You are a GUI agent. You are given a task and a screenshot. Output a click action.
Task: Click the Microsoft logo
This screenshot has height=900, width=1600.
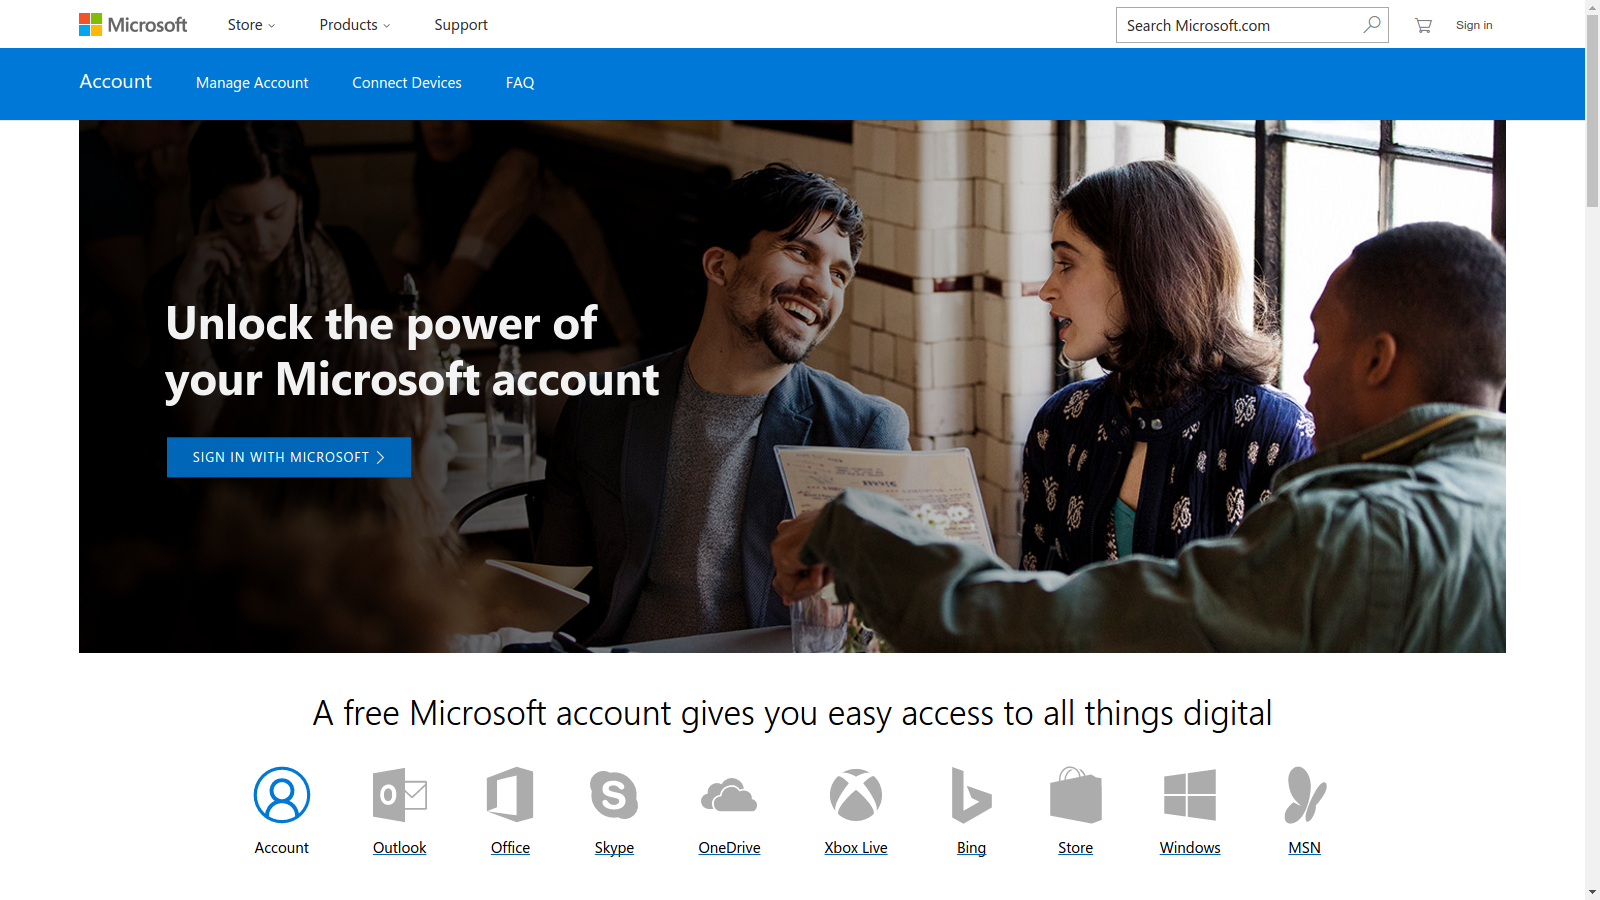click(133, 25)
